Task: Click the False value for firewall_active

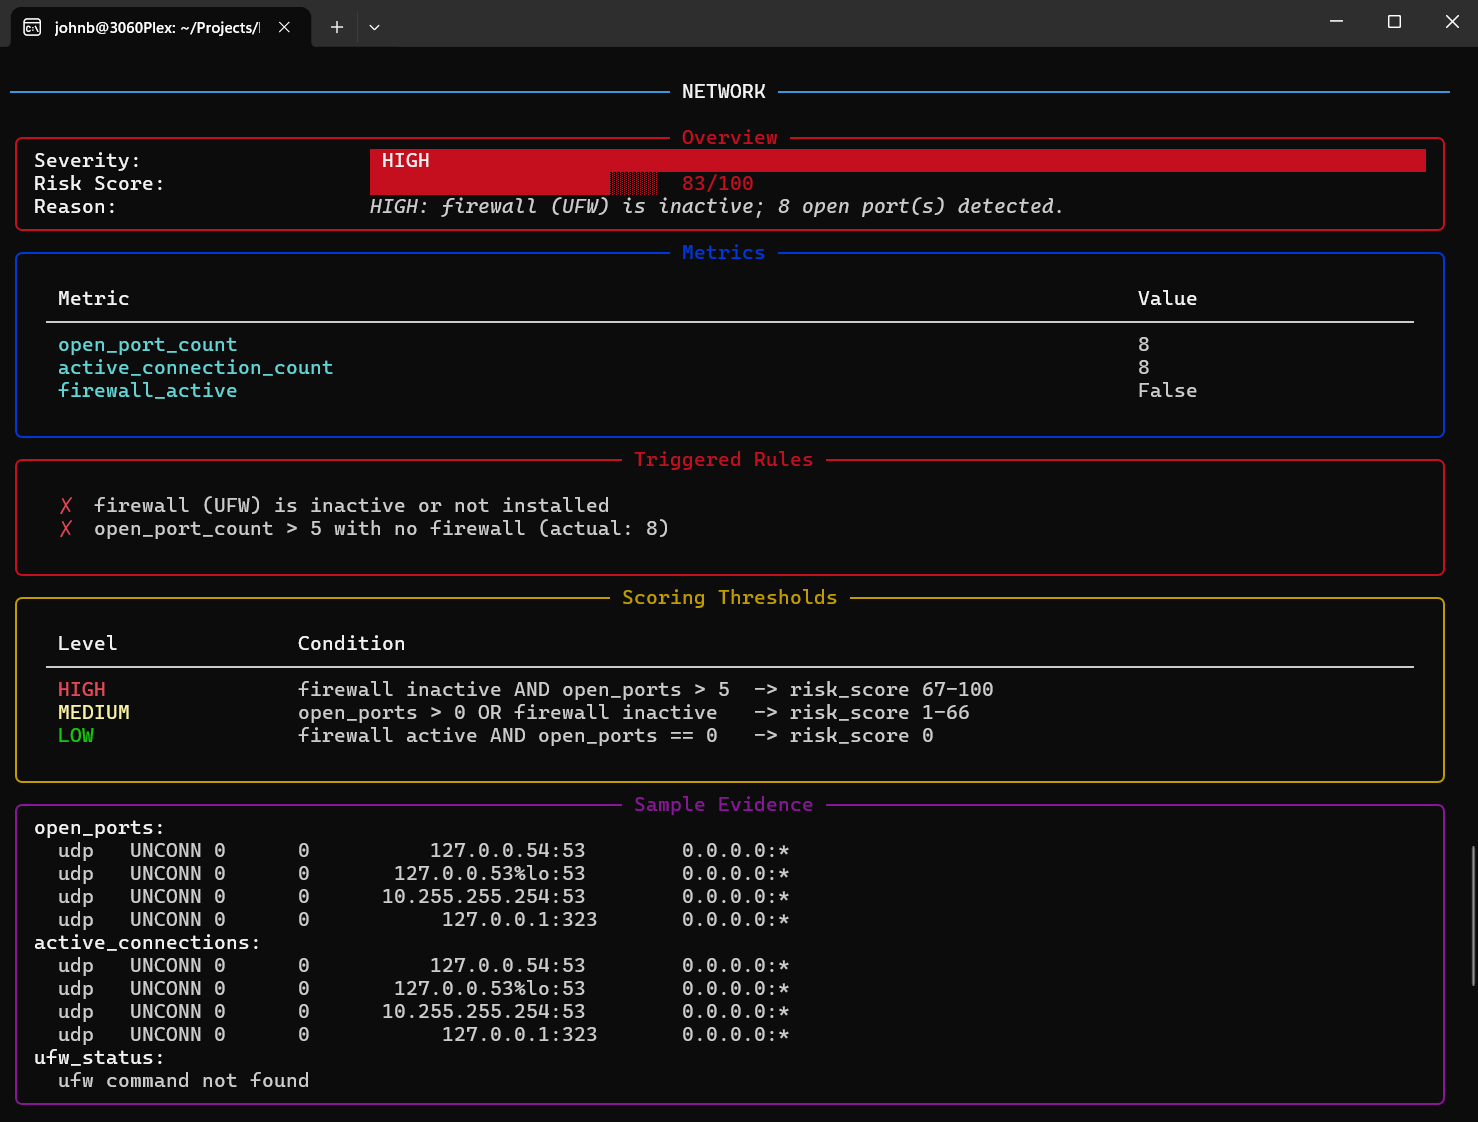Action: coord(1167,391)
